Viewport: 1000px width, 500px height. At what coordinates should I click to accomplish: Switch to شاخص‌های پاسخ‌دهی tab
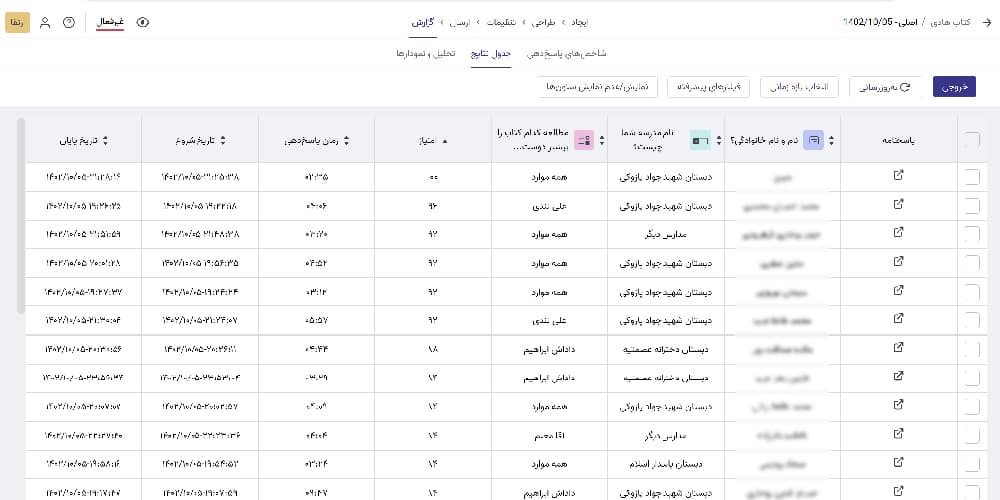click(x=566, y=52)
